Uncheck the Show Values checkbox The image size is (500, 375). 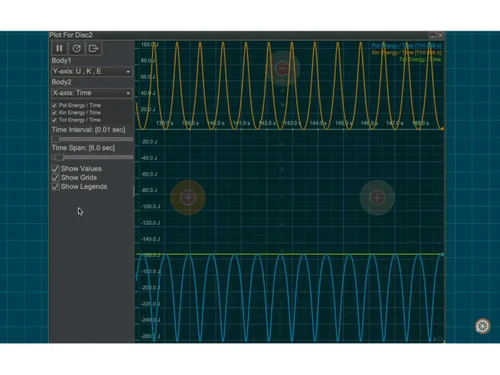click(56, 169)
